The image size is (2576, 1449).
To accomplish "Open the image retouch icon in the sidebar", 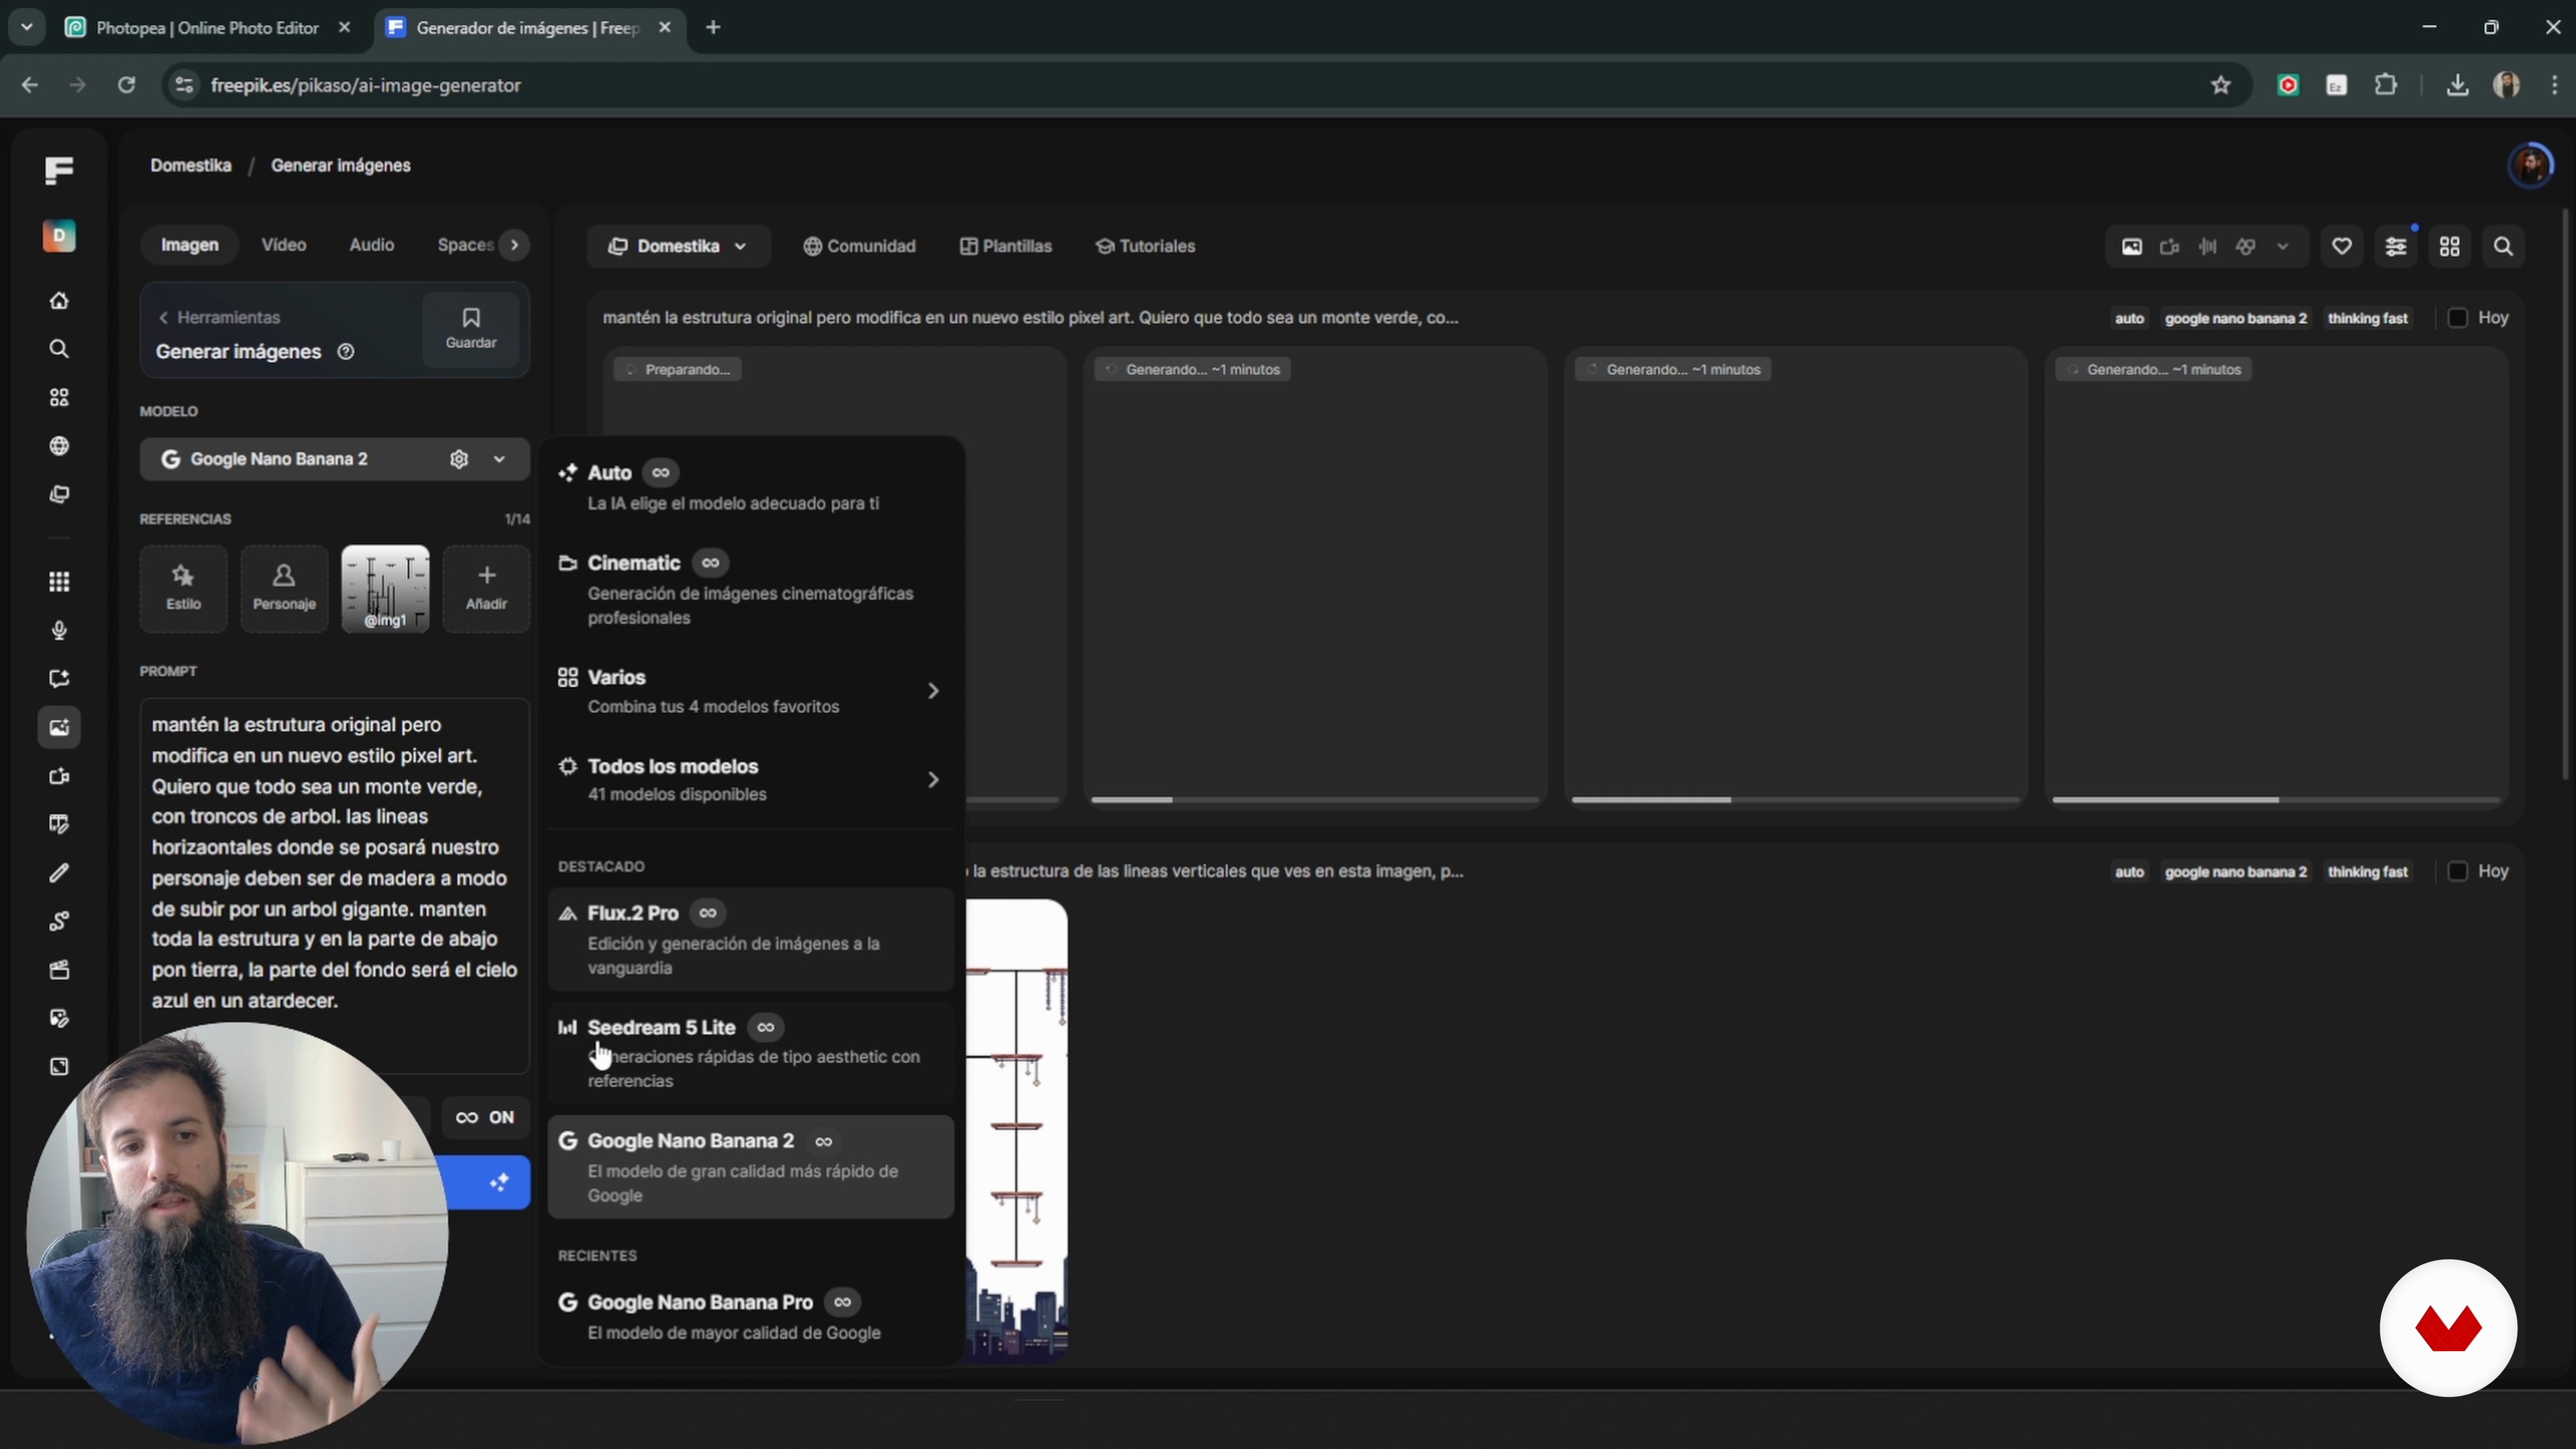I will click(x=59, y=1018).
